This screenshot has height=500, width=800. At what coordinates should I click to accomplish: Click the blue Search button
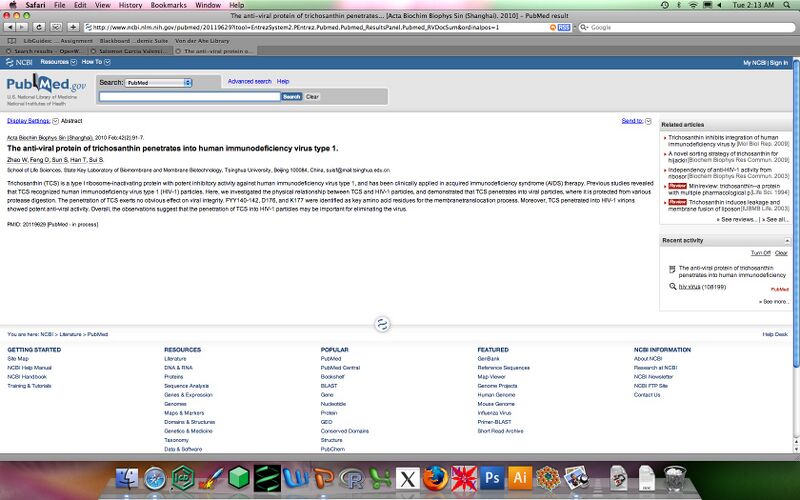(291, 96)
